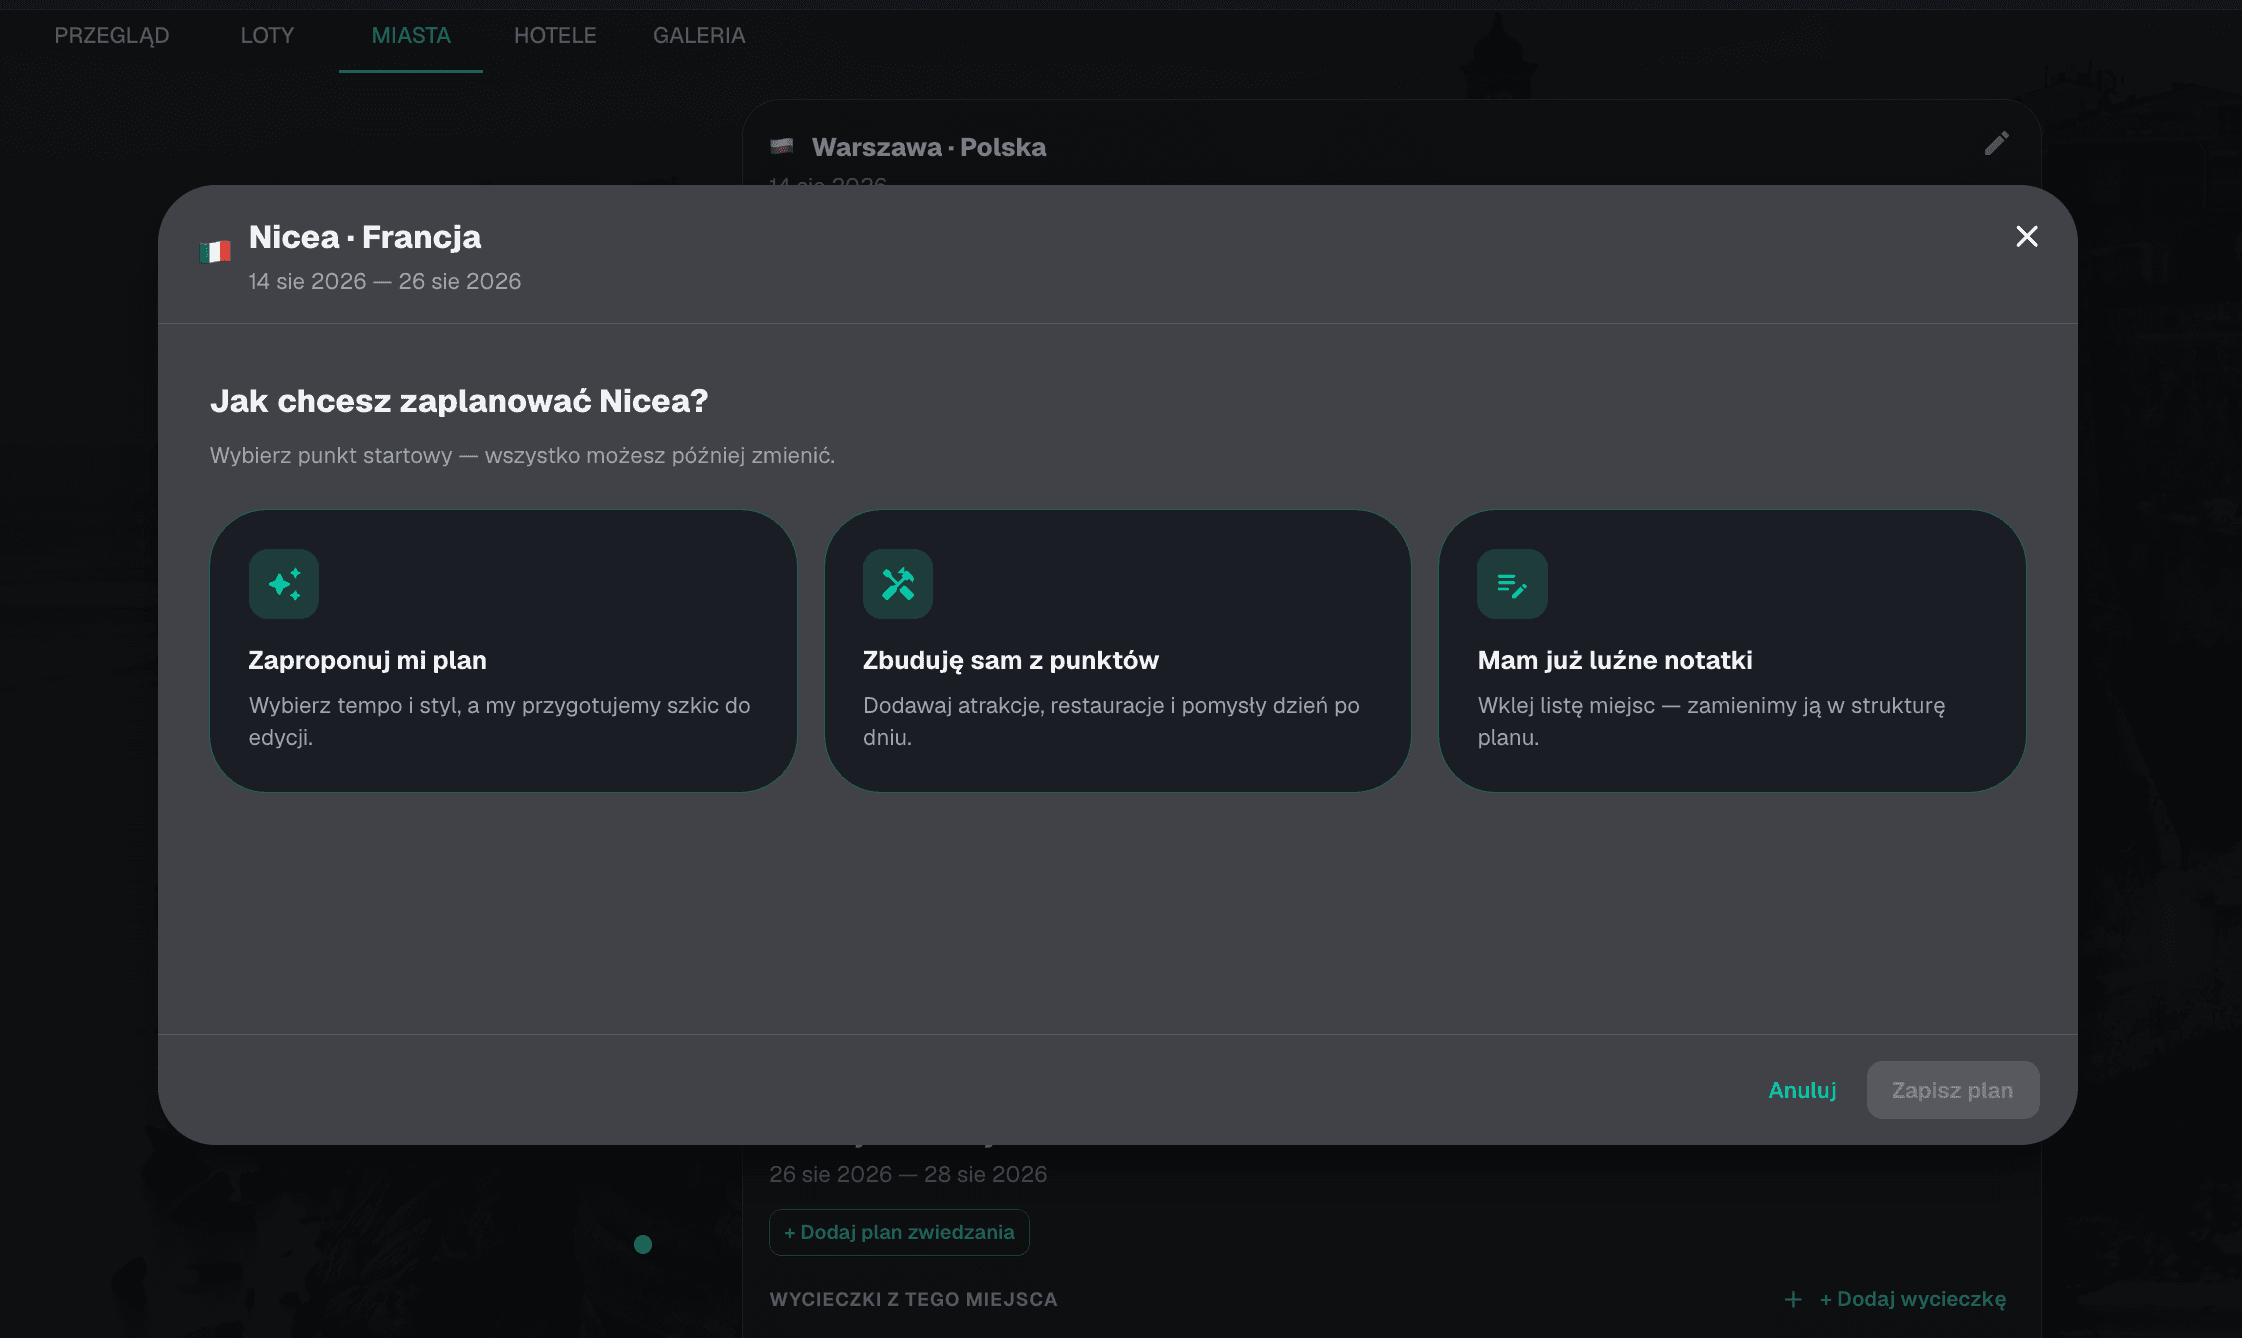The image size is (2242, 1338).
Task: Open the GALERIA tab
Action: click(x=699, y=36)
